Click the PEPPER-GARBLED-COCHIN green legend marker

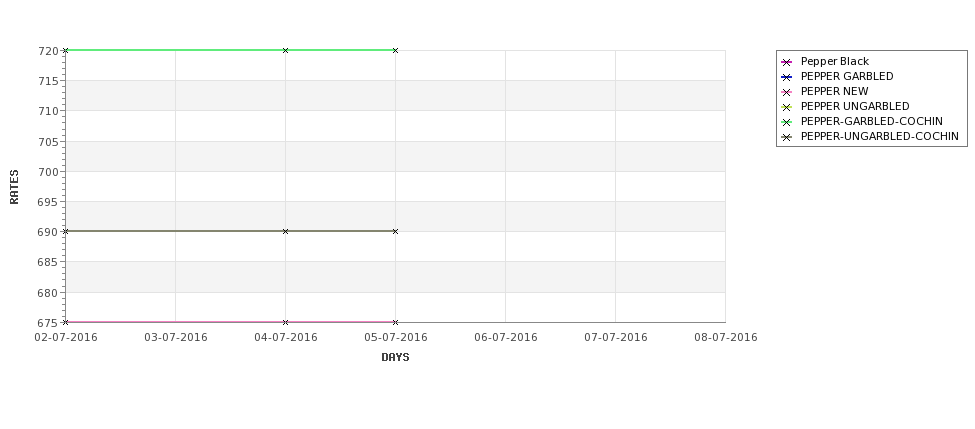pyautogui.click(x=787, y=122)
